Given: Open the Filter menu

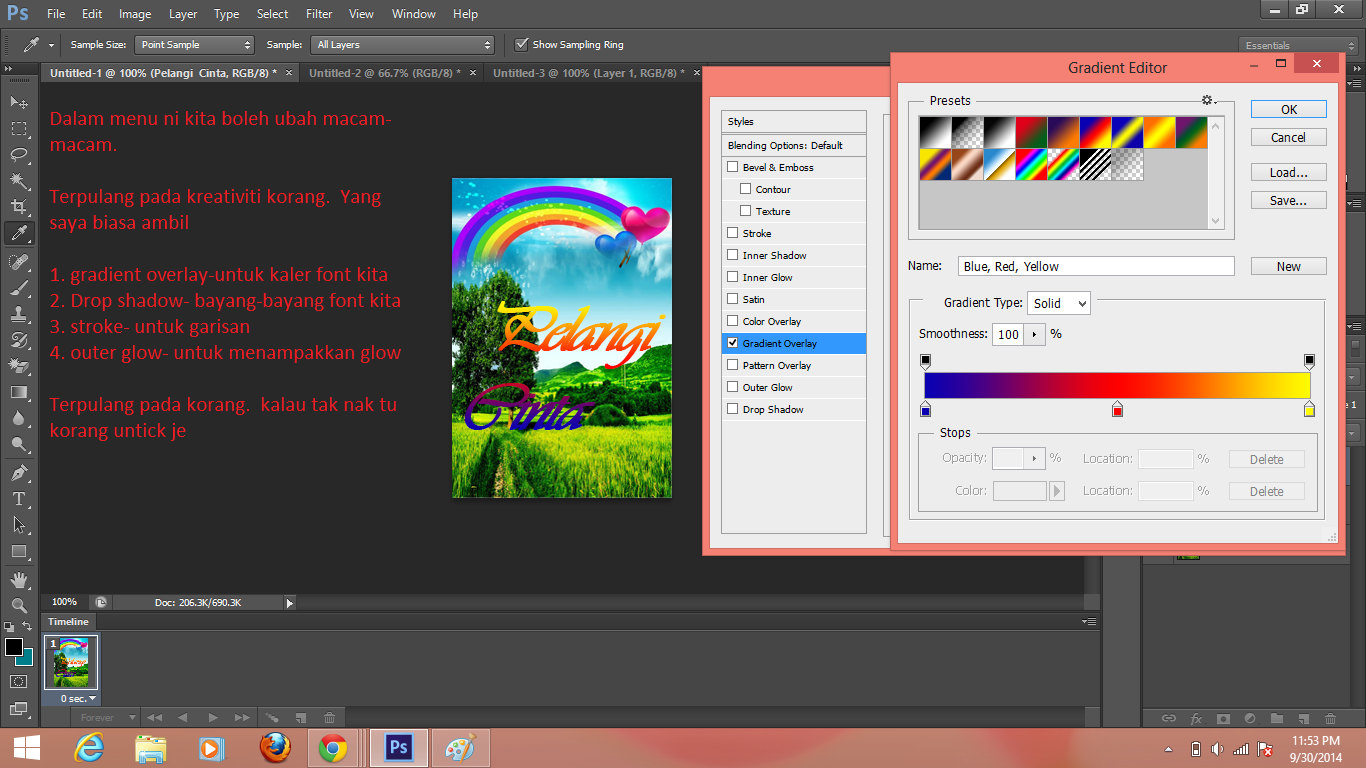Looking at the screenshot, I should (318, 13).
